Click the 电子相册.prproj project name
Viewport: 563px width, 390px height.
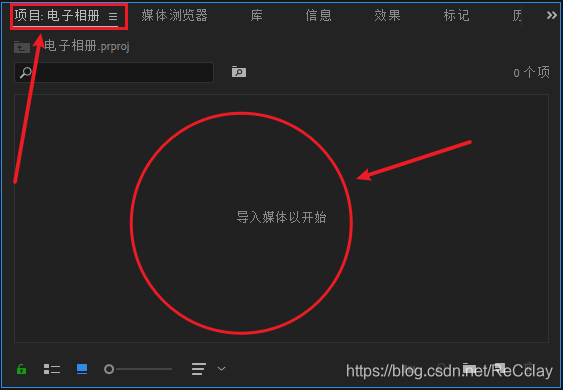(x=87, y=46)
